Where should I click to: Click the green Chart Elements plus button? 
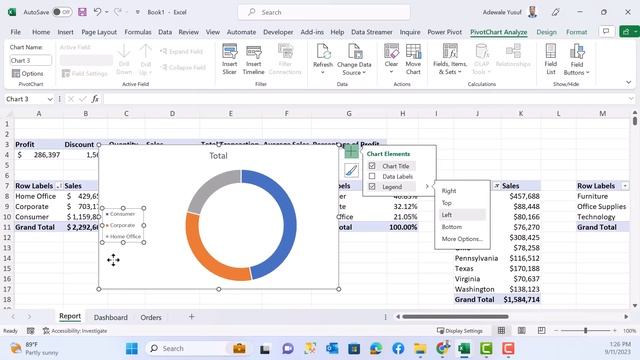pos(351,152)
